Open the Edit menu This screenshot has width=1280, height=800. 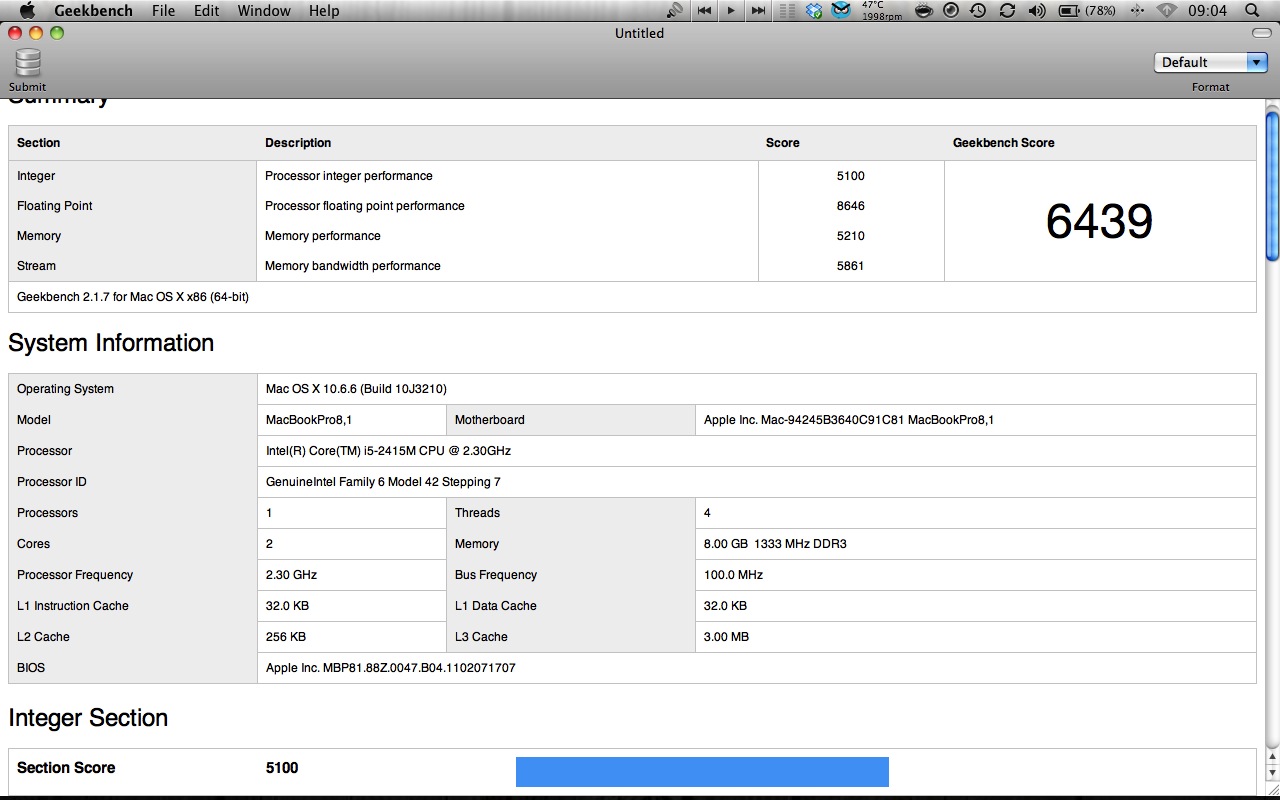click(x=207, y=10)
